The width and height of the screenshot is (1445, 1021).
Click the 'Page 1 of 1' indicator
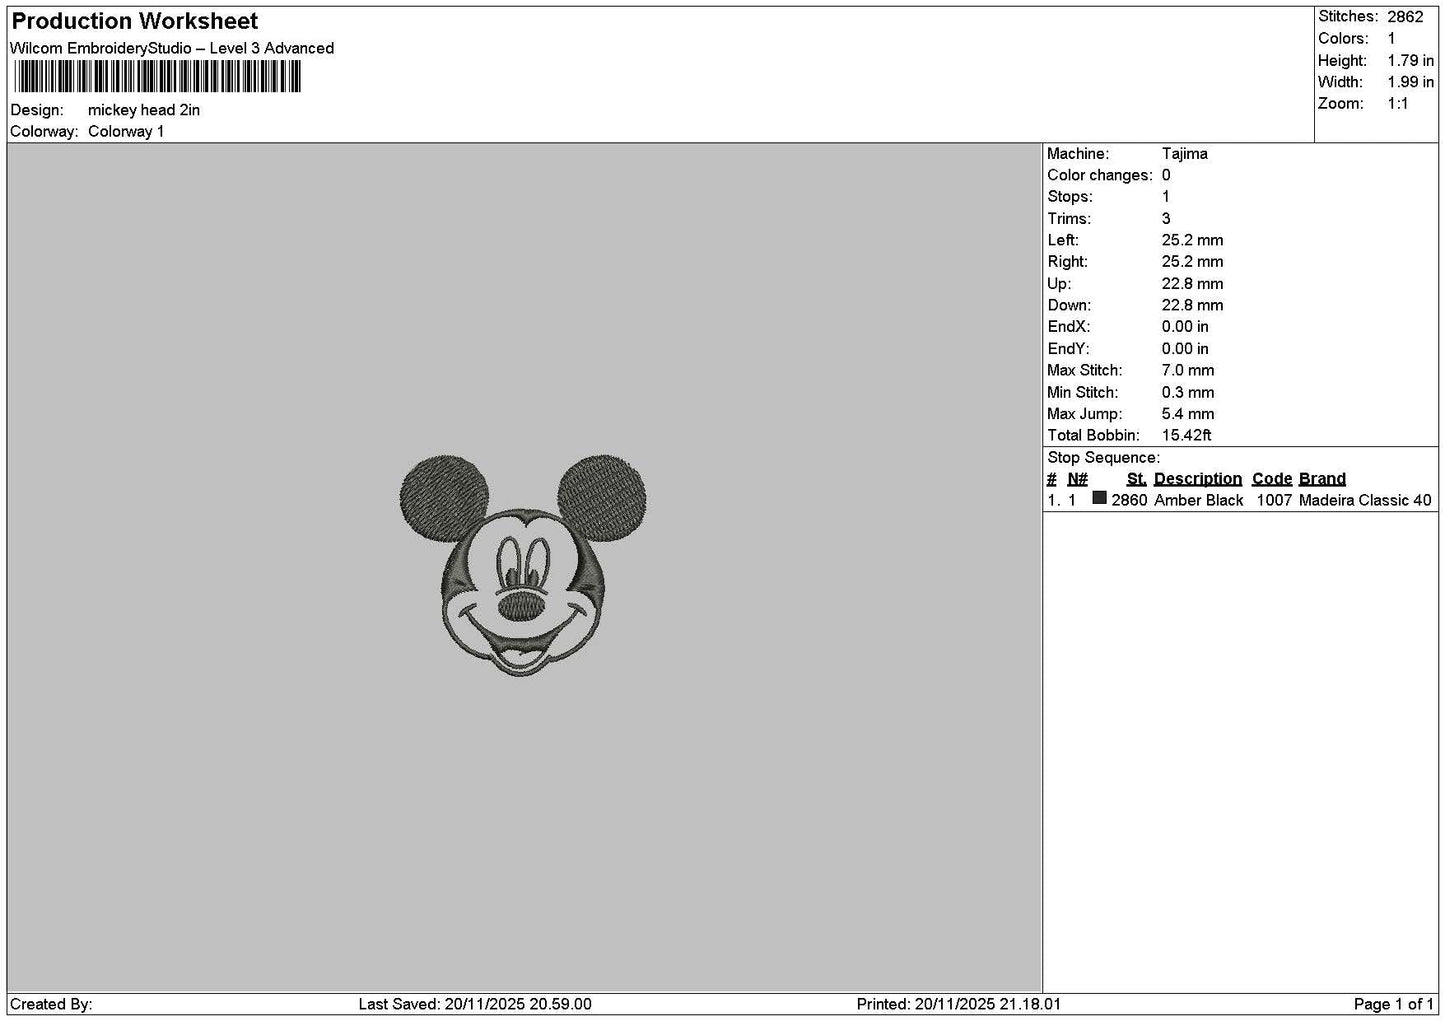coord(1394,1005)
